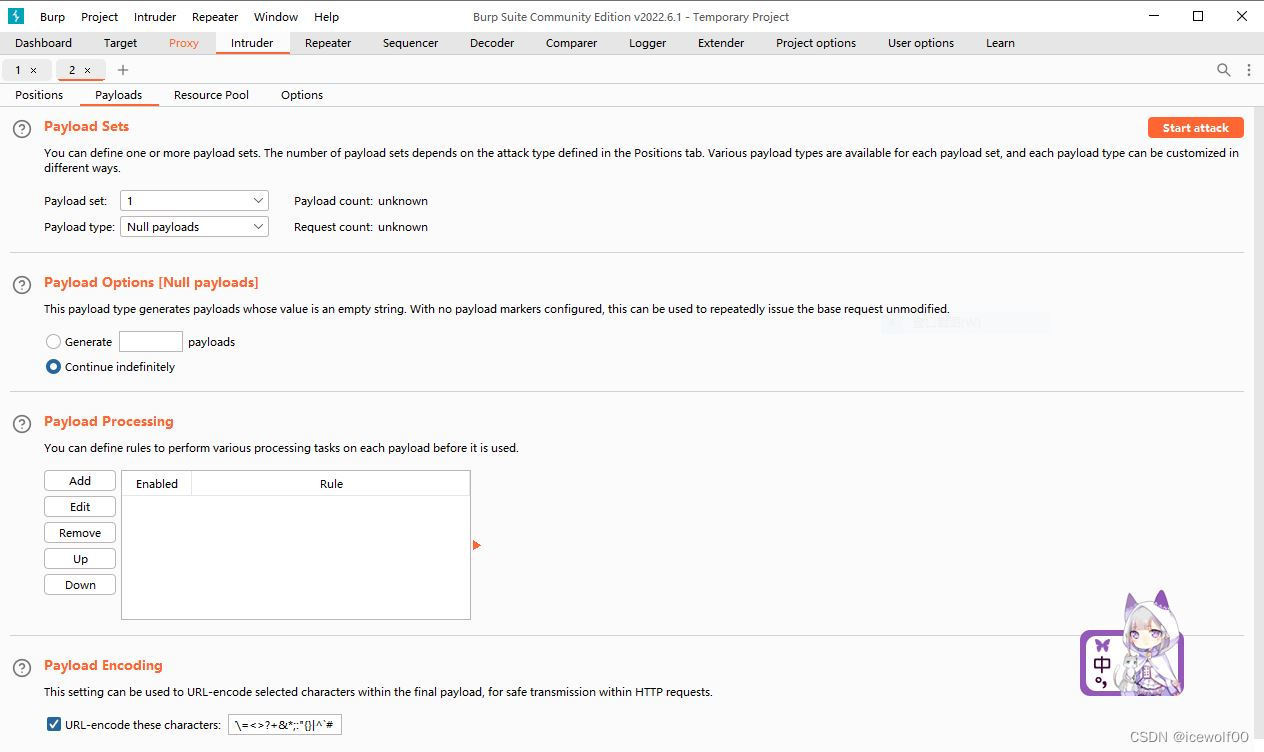Open the Payload type dropdown
Image resolution: width=1264 pixels, height=752 pixels.
(194, 227)
